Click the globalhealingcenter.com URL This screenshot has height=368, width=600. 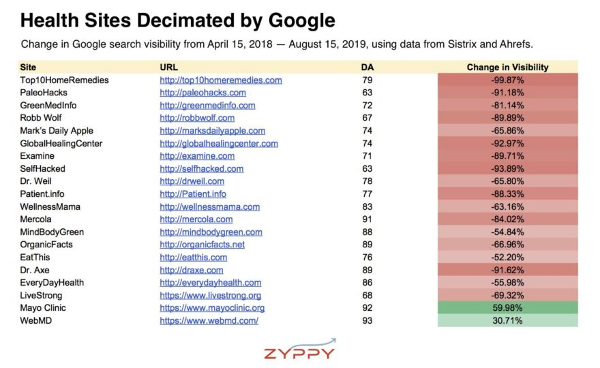[219, 144]
